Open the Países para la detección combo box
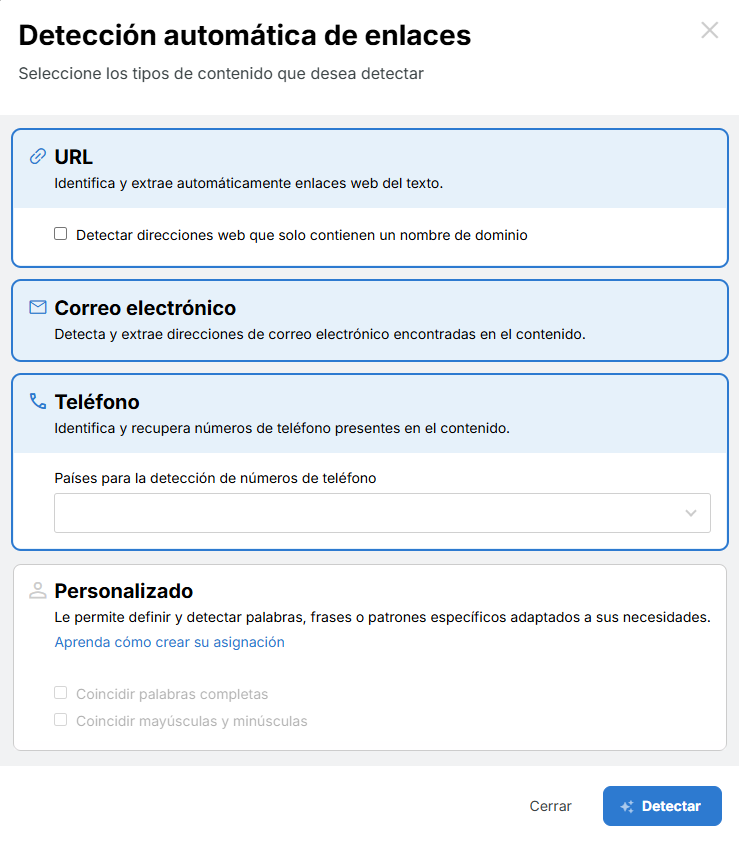Screen dimensions: 739x843 (382, 513)
